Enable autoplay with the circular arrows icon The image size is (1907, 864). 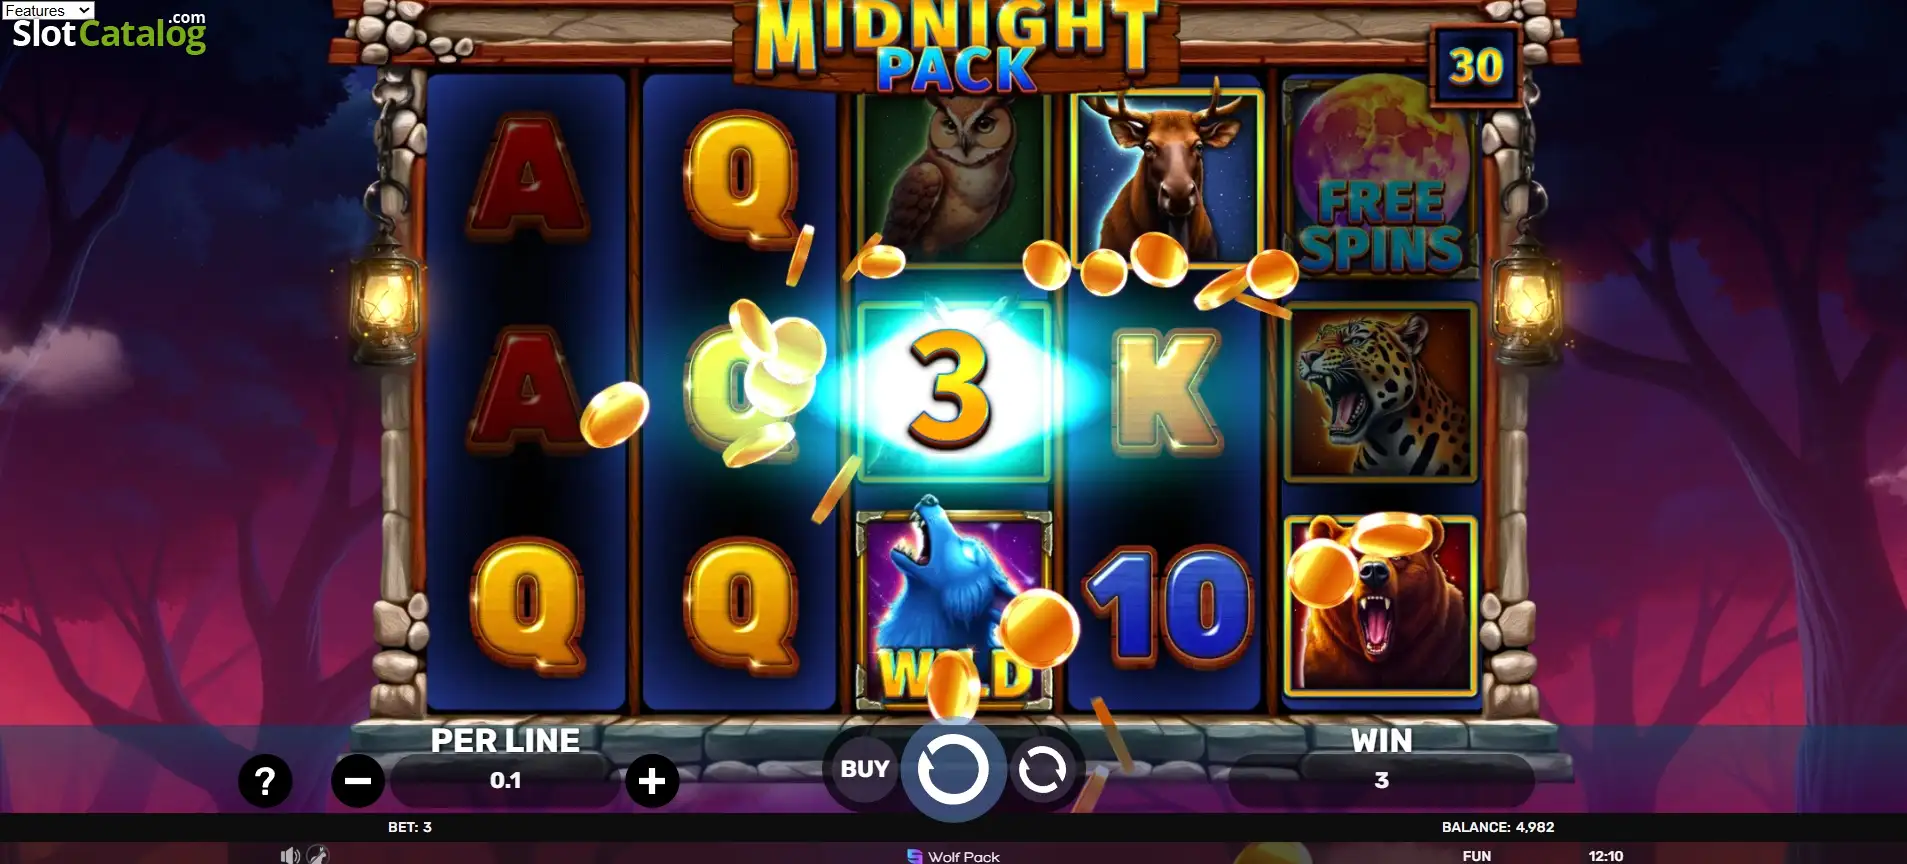[x=1042, y=770]
